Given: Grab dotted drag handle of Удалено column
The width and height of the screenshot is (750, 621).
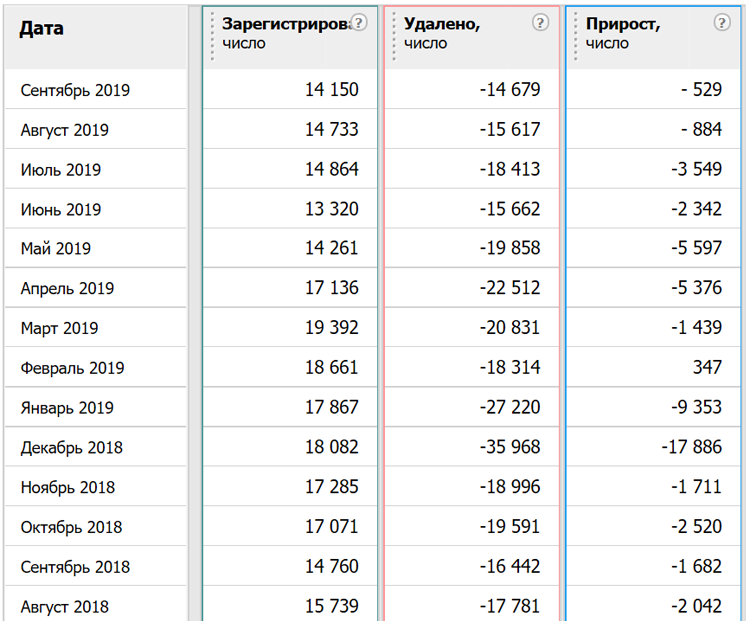Looking at the screenshot, I should point(394,37).
